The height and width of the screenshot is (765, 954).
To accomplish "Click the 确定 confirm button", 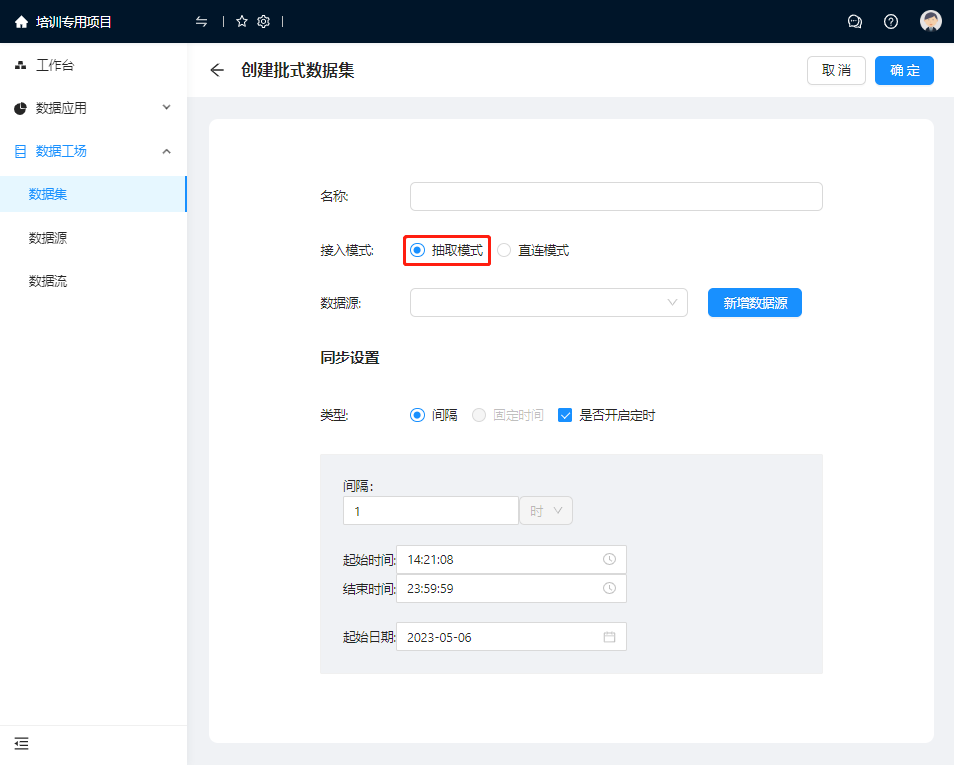I will click(x=904, y=70).
